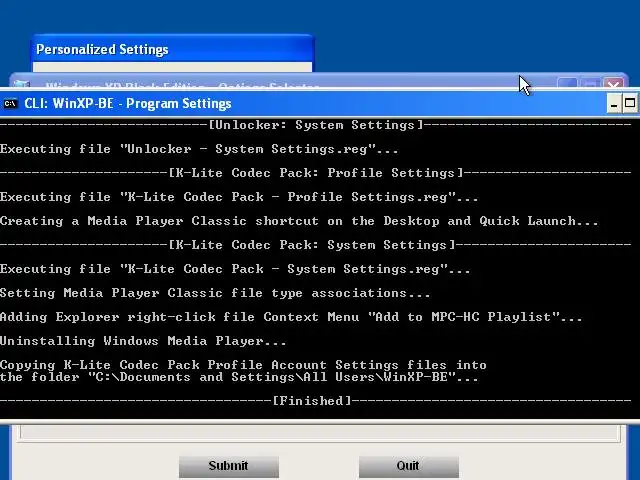Click 'Executing file "K-Lite Codec Pack - Profile Settings.reg"' line

(239, 197)
